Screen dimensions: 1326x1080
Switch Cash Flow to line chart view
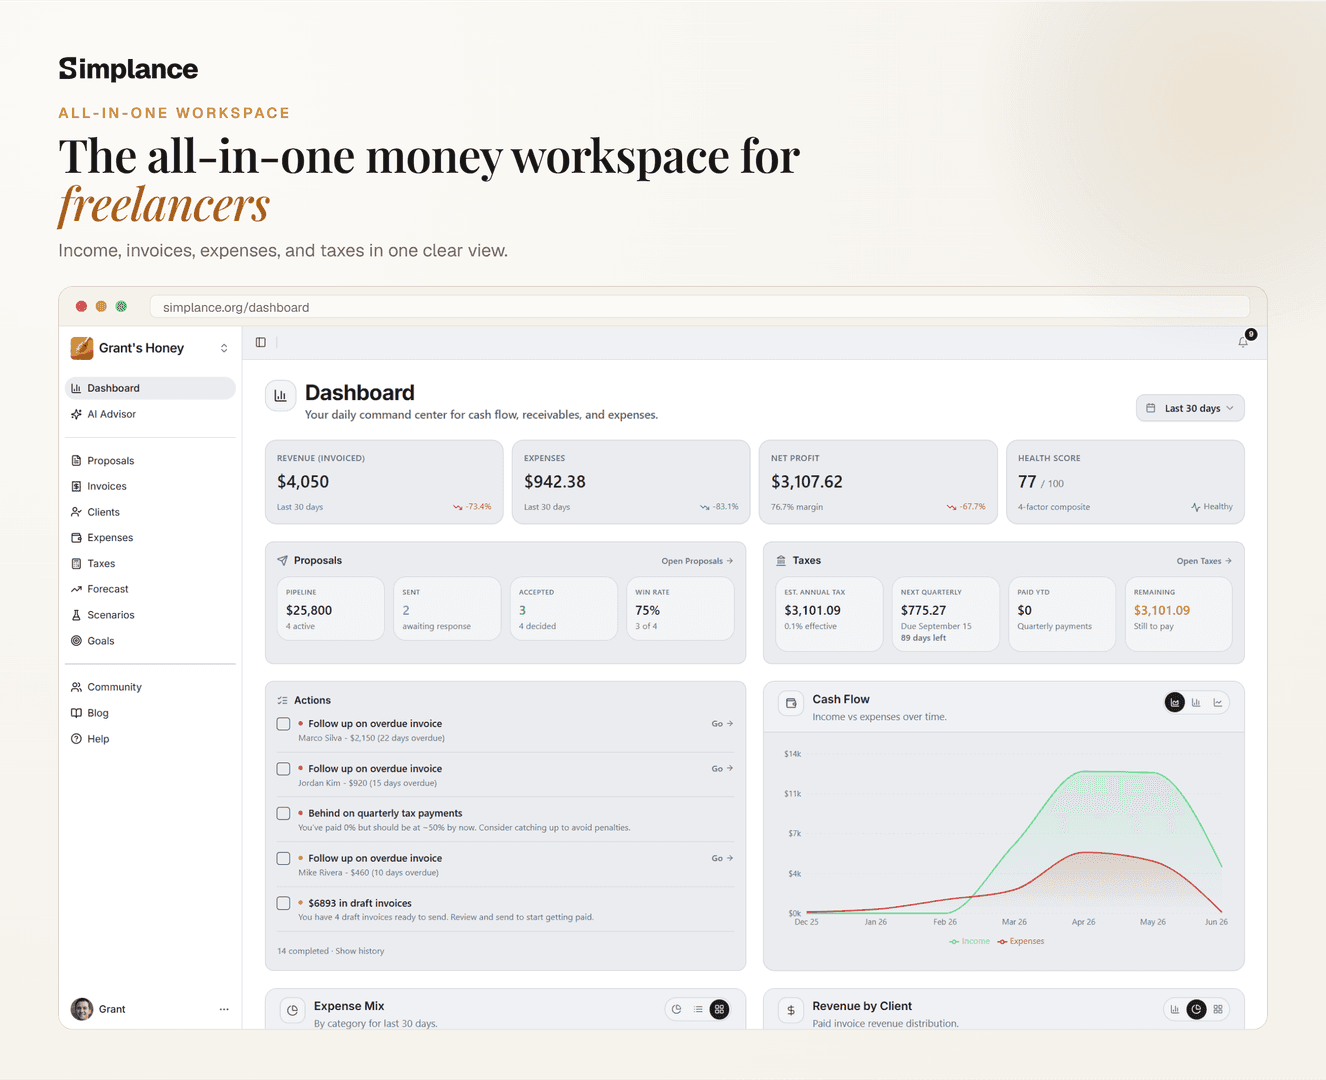point(1218,703)
